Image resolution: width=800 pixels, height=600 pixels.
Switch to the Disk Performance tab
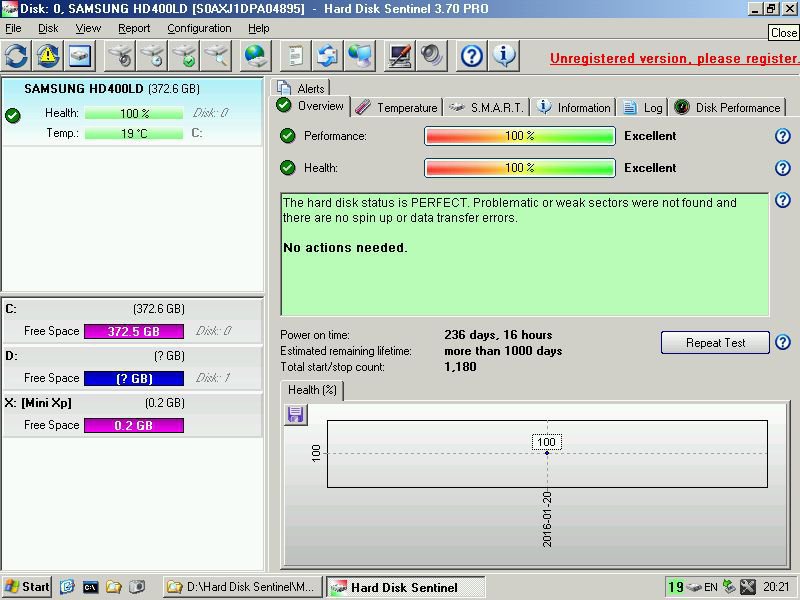[727, 108]
